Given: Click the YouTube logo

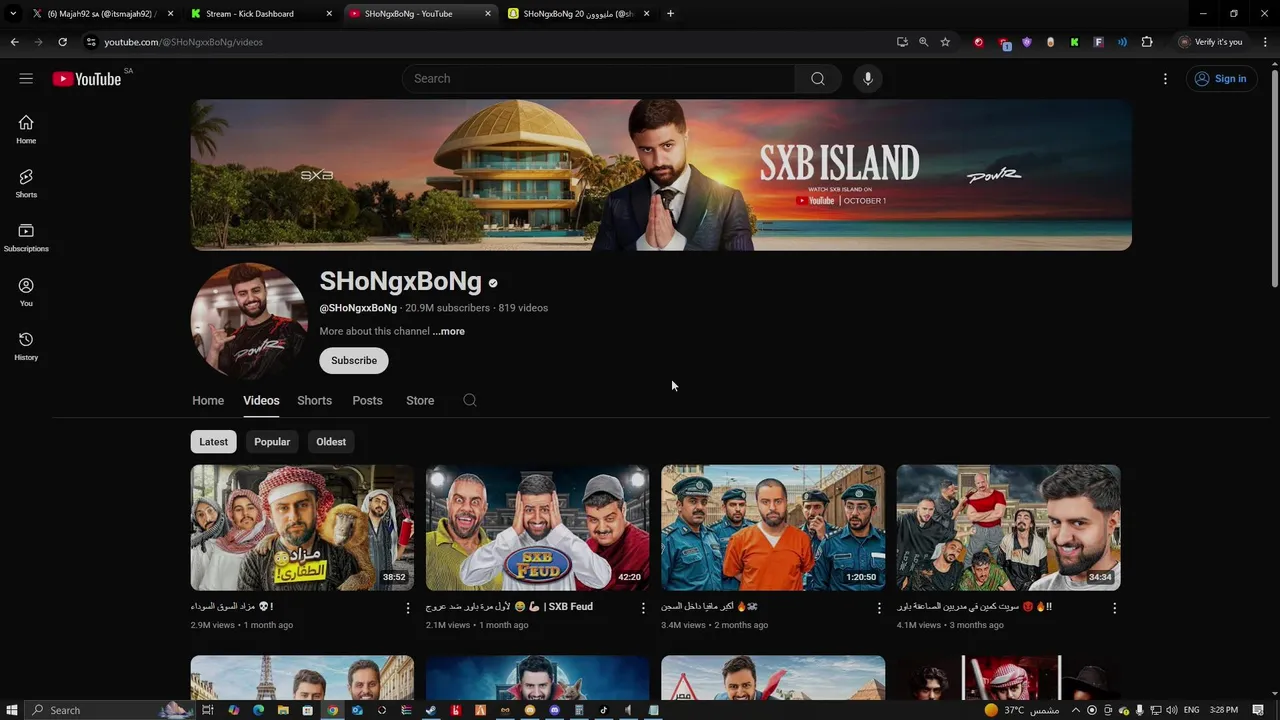Looking at the screenshot, I should 87,79.
